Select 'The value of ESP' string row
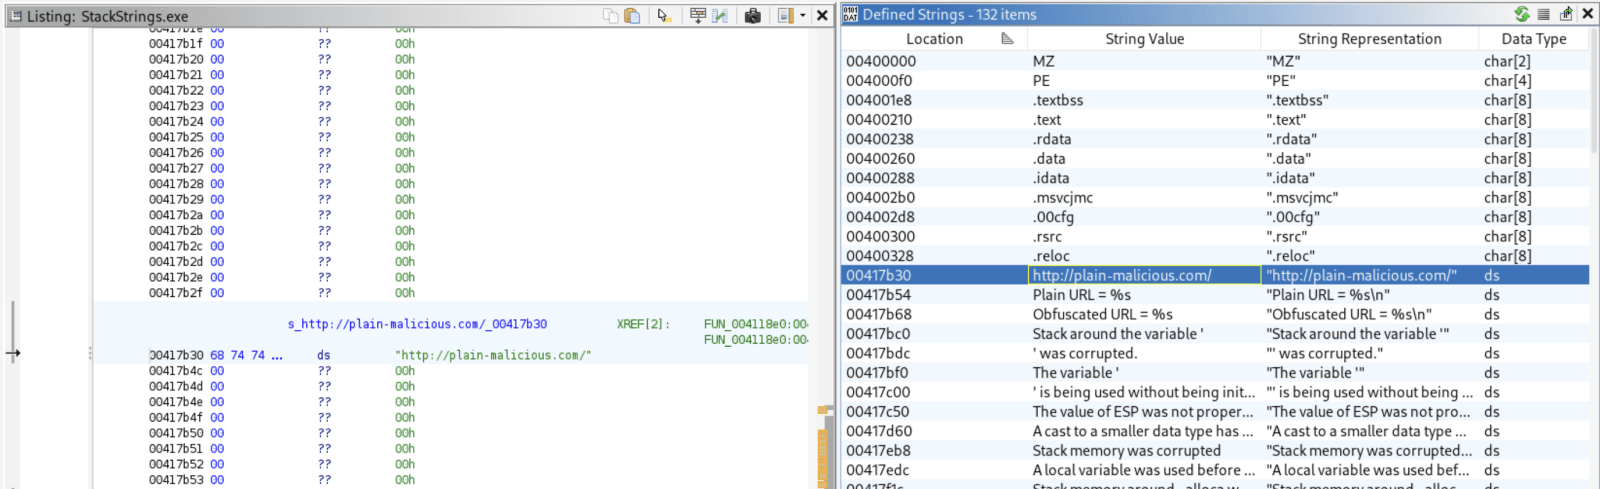1600x489 pixels. tap(1216, 412)
